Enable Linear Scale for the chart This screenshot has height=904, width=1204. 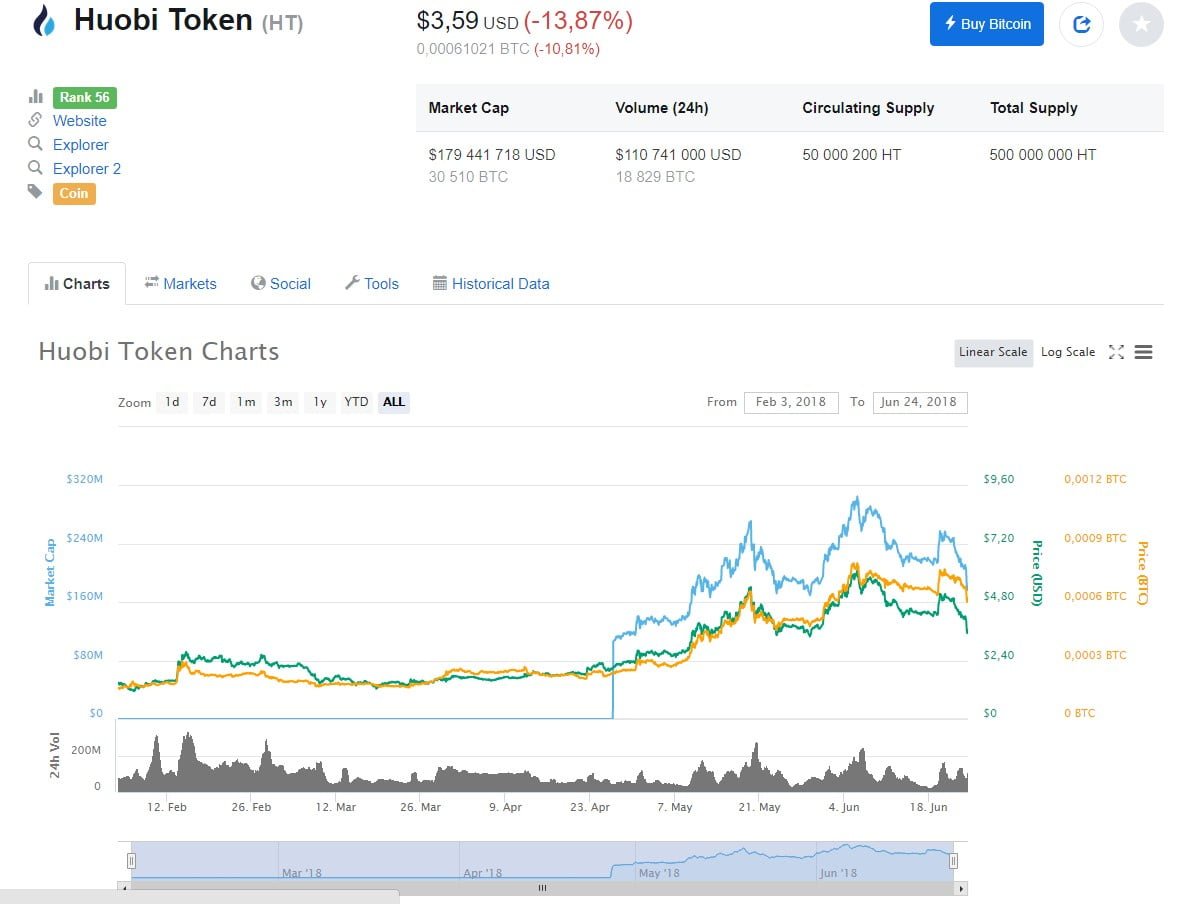pos(993,352)
